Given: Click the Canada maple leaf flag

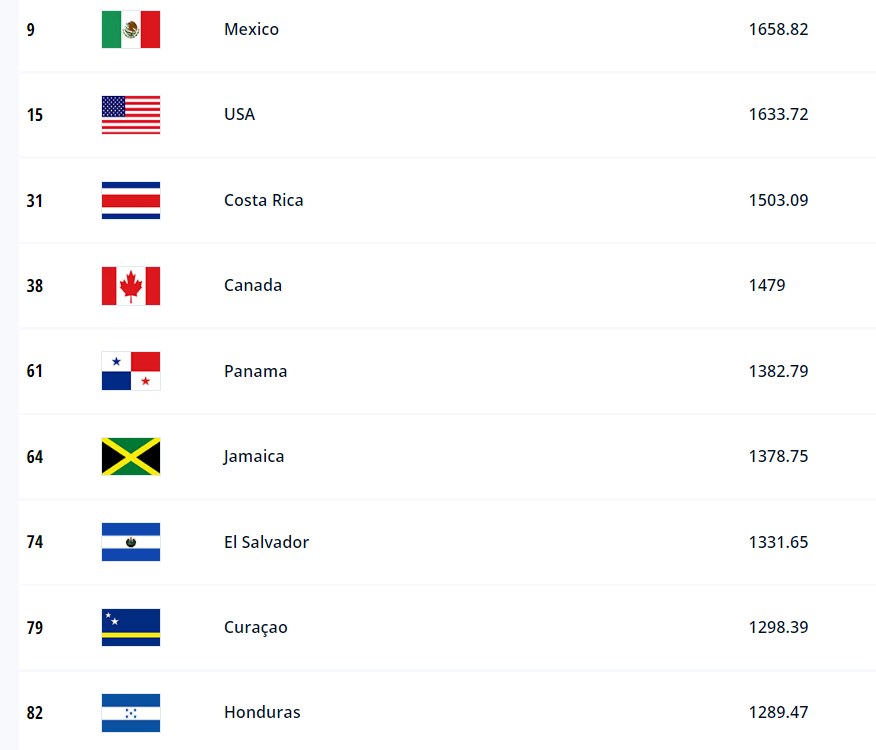Looking at the screenshot, I should (x=131, y=286).
